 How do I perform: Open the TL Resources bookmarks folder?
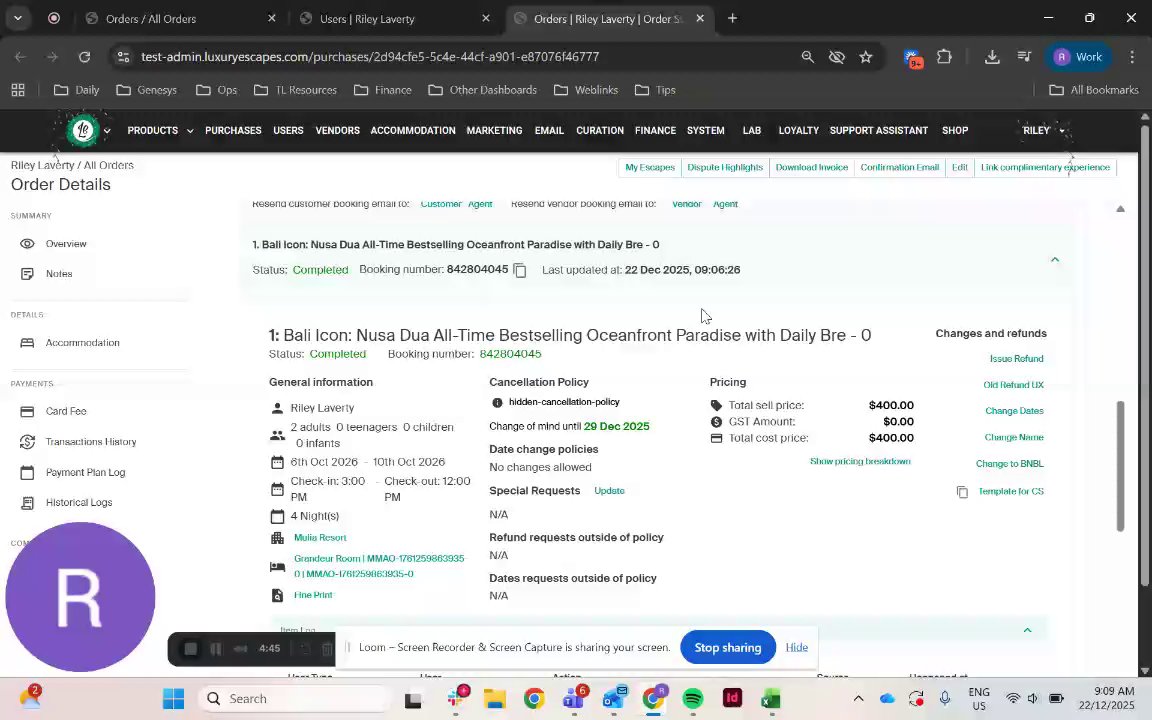click(295, 90)
